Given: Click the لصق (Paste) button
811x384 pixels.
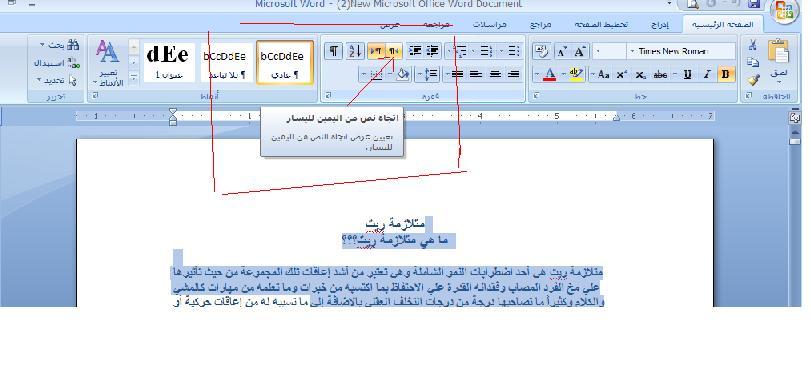Looking at the screenshot, I should click(778, 59).
